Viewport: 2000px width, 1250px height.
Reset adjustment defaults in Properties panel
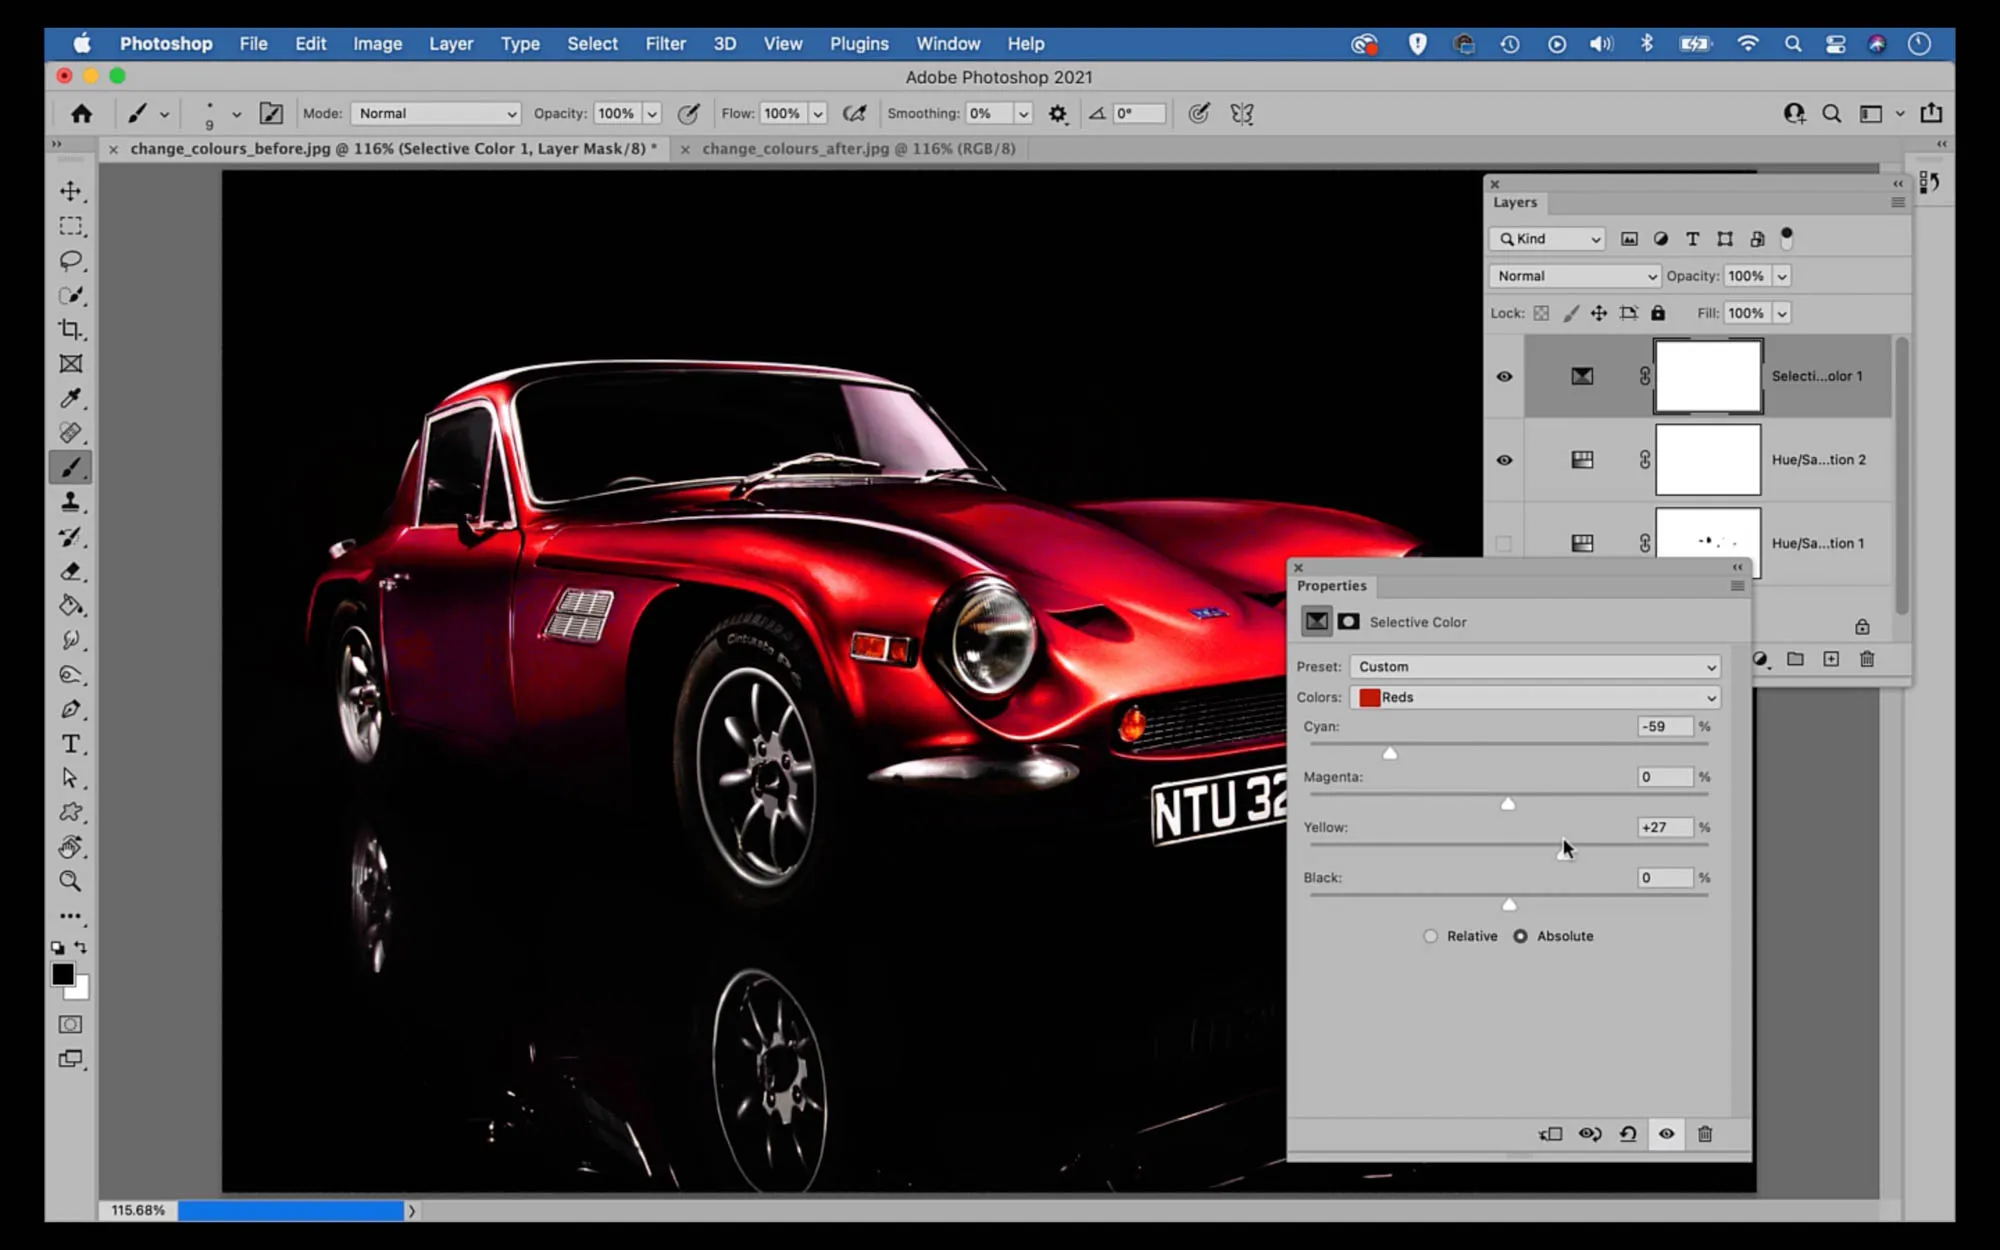(1628, 1134)
